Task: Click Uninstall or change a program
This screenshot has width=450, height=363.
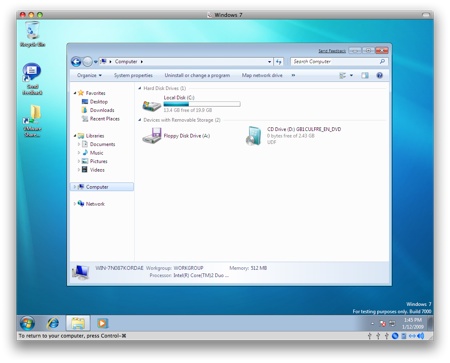Action: [197, 75]
